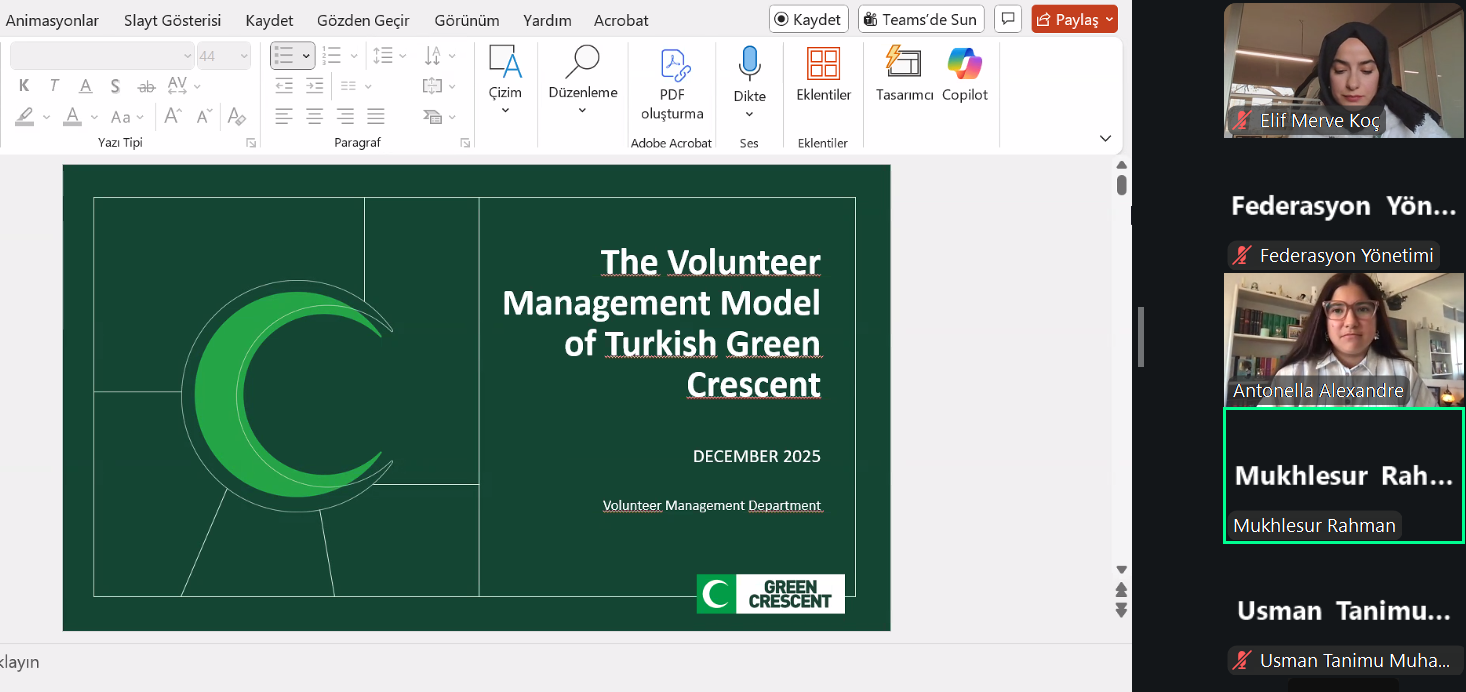This screenshot has height=692, width=1466.
Task: Open the Copilot assistant
Action: point(964,75)
